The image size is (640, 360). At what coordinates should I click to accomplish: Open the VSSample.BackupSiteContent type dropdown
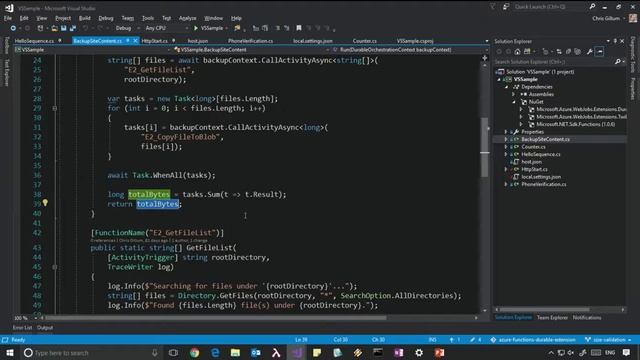click(x=251, y=50)
